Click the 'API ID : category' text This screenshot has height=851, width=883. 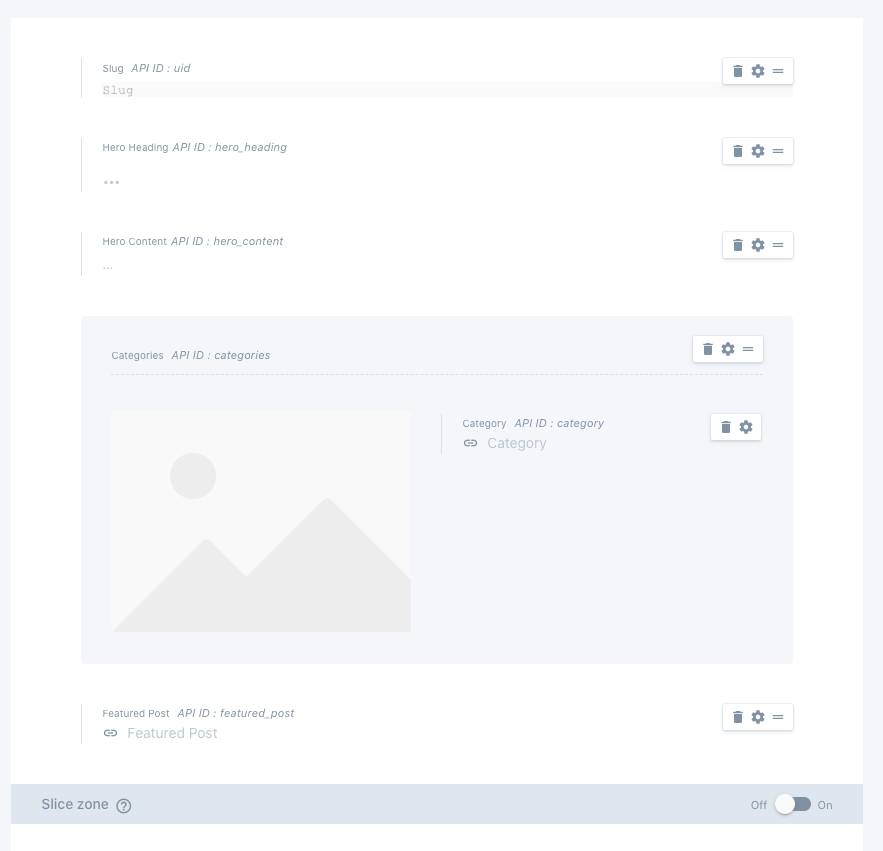[559, 423]
